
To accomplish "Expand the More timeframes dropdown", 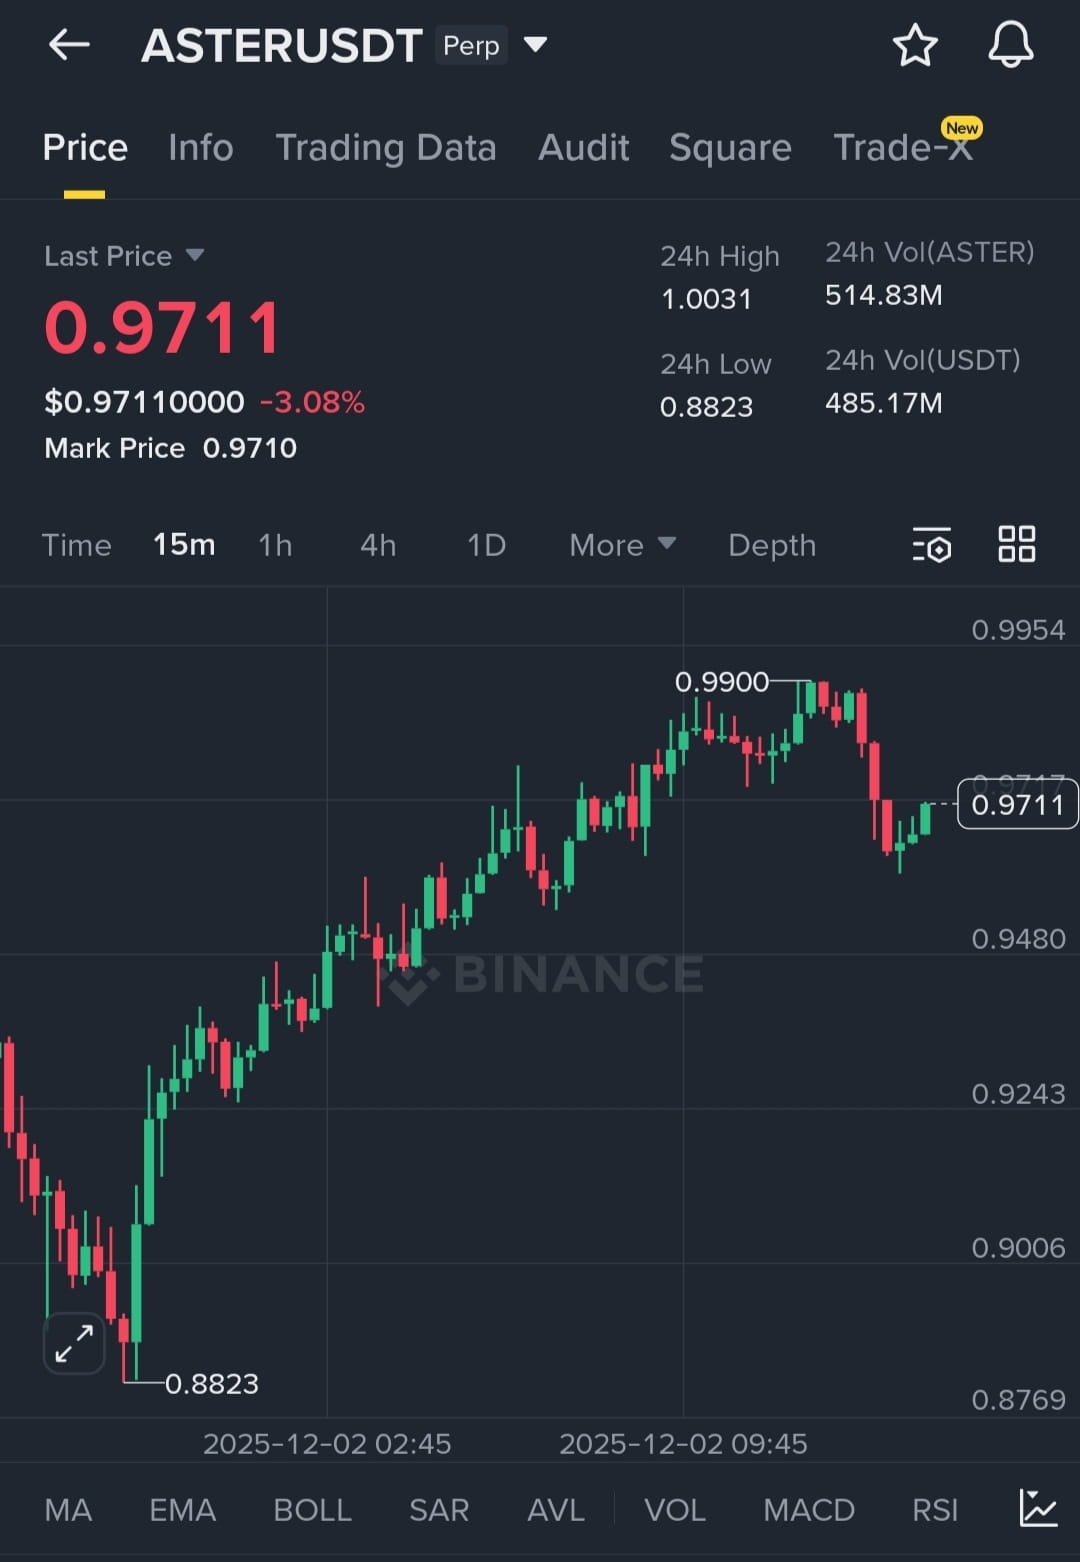I will click(x=622, y=545).
